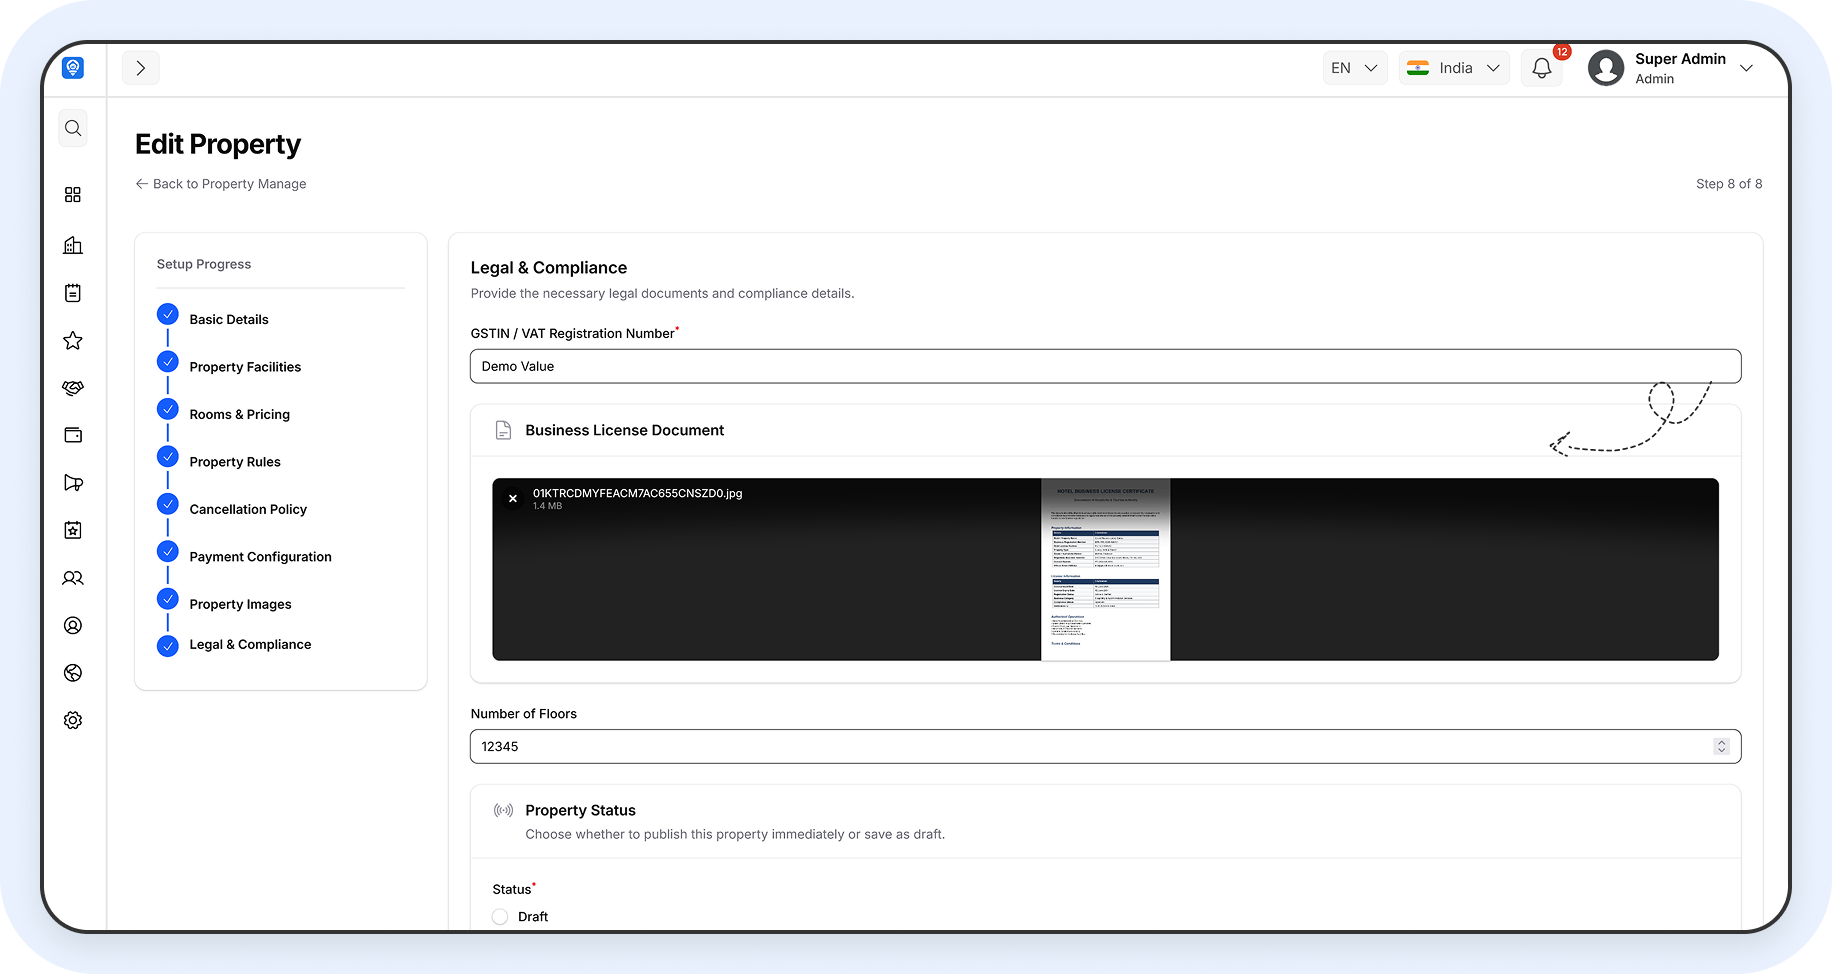Go to the Property Facilities step
Screen dimensions: 1832x978
245,367
